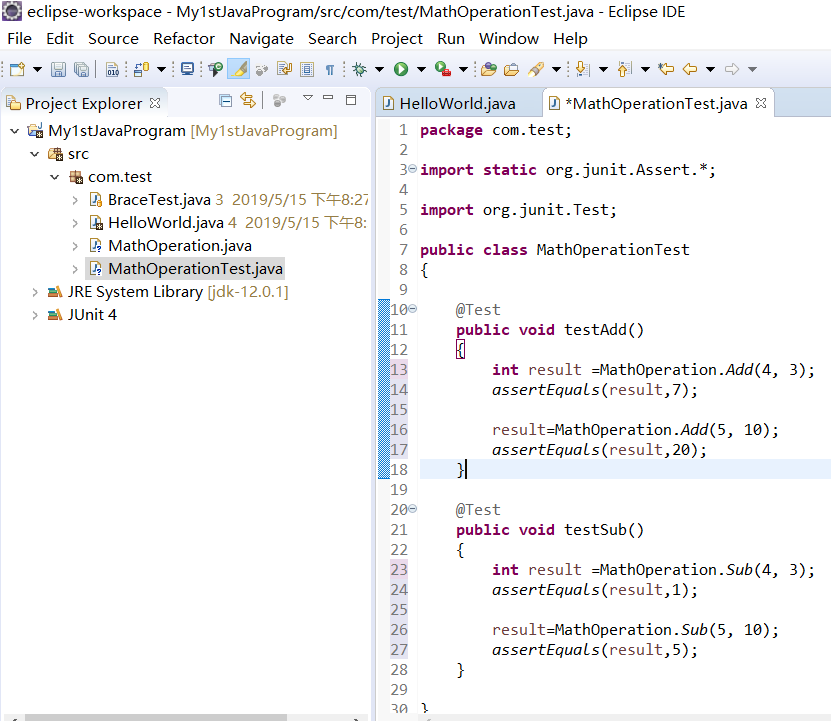
Task: Click the Open Task briefcase folder icon
Action: click(511, 69)
